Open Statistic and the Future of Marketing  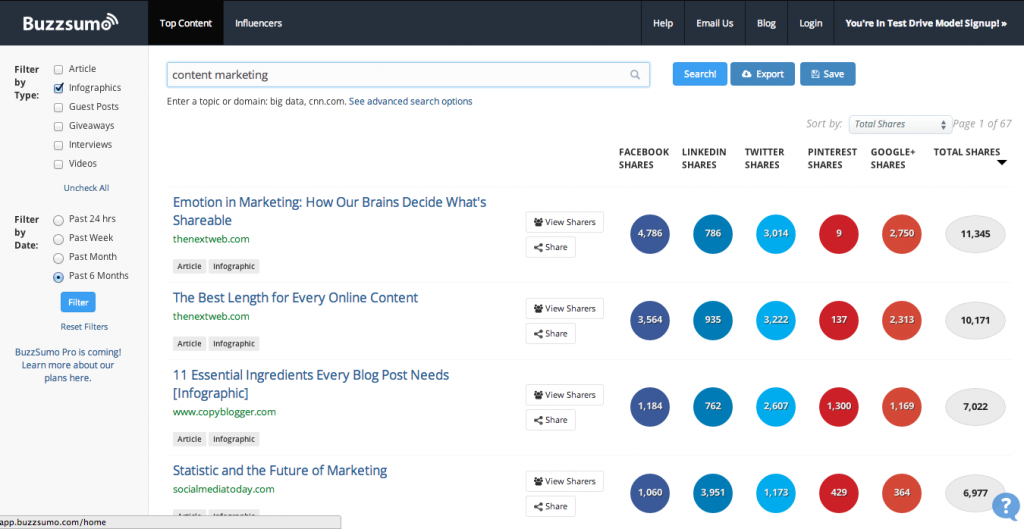coord(280,470)
